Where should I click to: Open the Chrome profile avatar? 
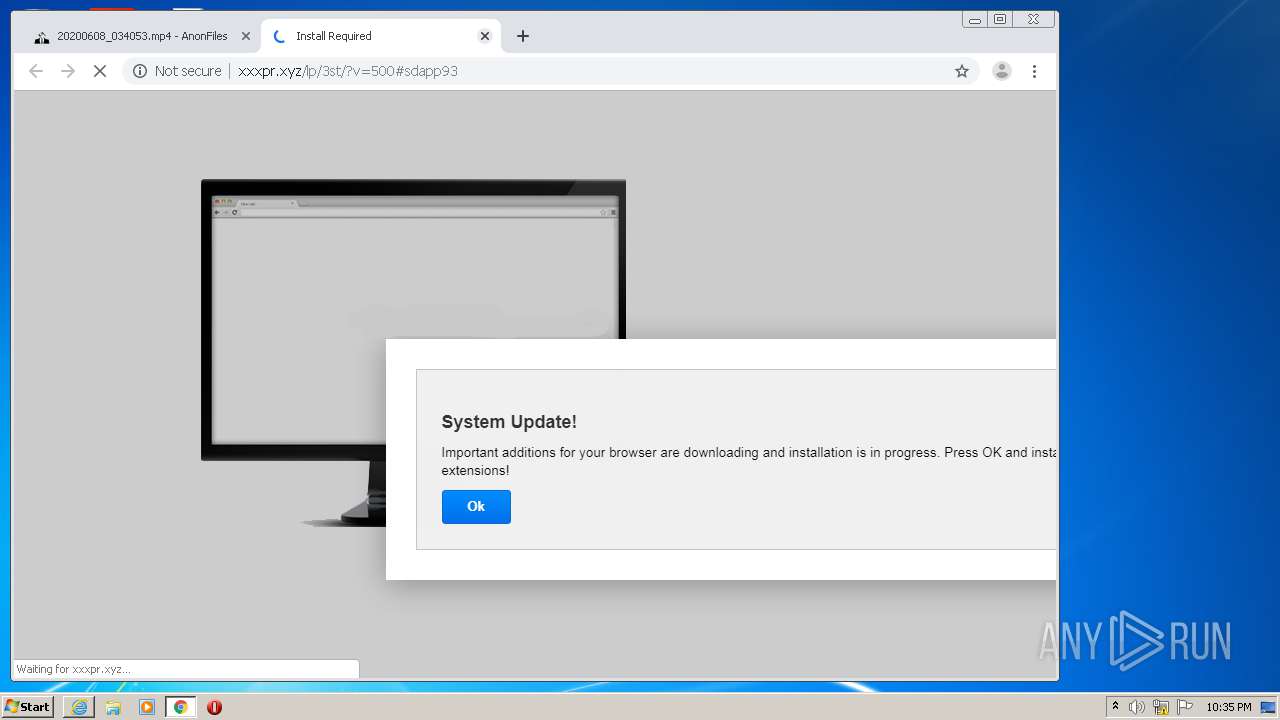pyautogui.click(x=1001, y=71)
